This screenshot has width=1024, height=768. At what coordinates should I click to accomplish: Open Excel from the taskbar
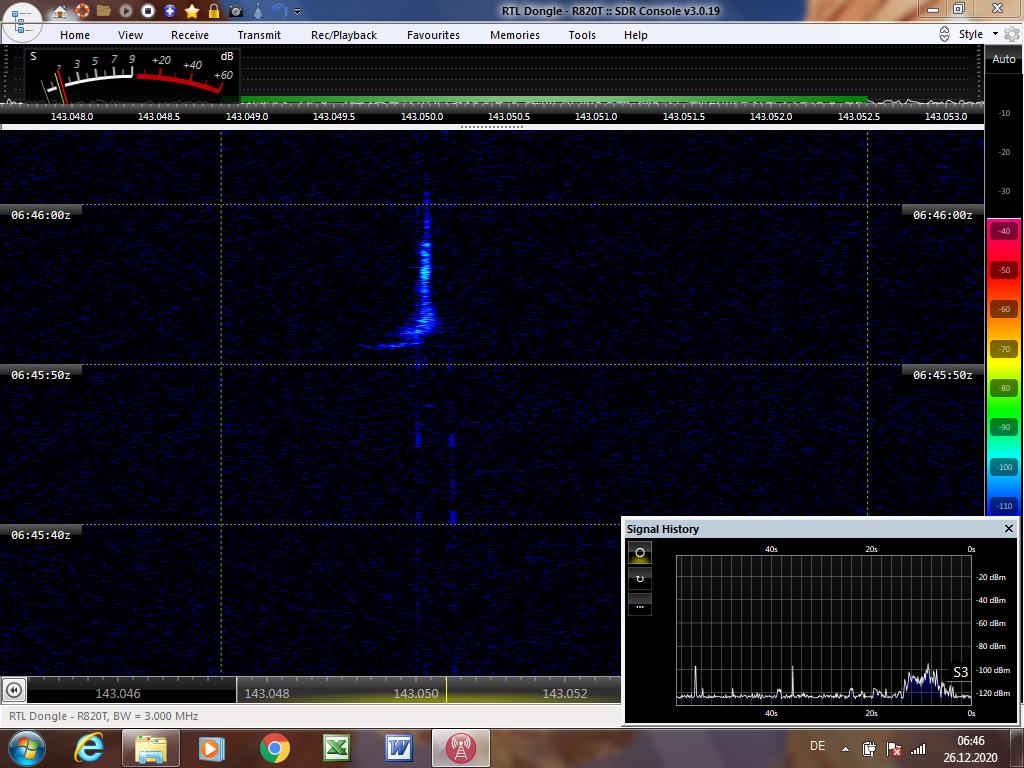(337, 748)
